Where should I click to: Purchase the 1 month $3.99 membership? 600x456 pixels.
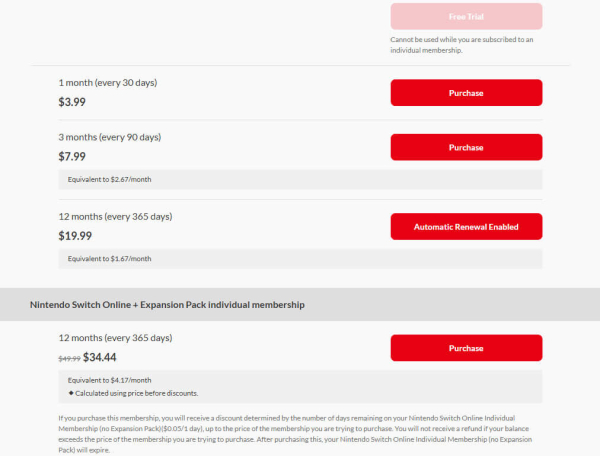point(466,93)
